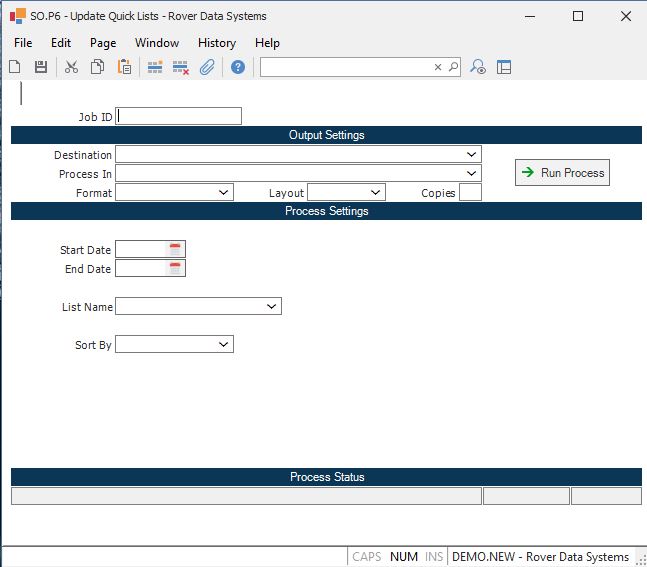Expand the Destination dropdown

point(471,155)
